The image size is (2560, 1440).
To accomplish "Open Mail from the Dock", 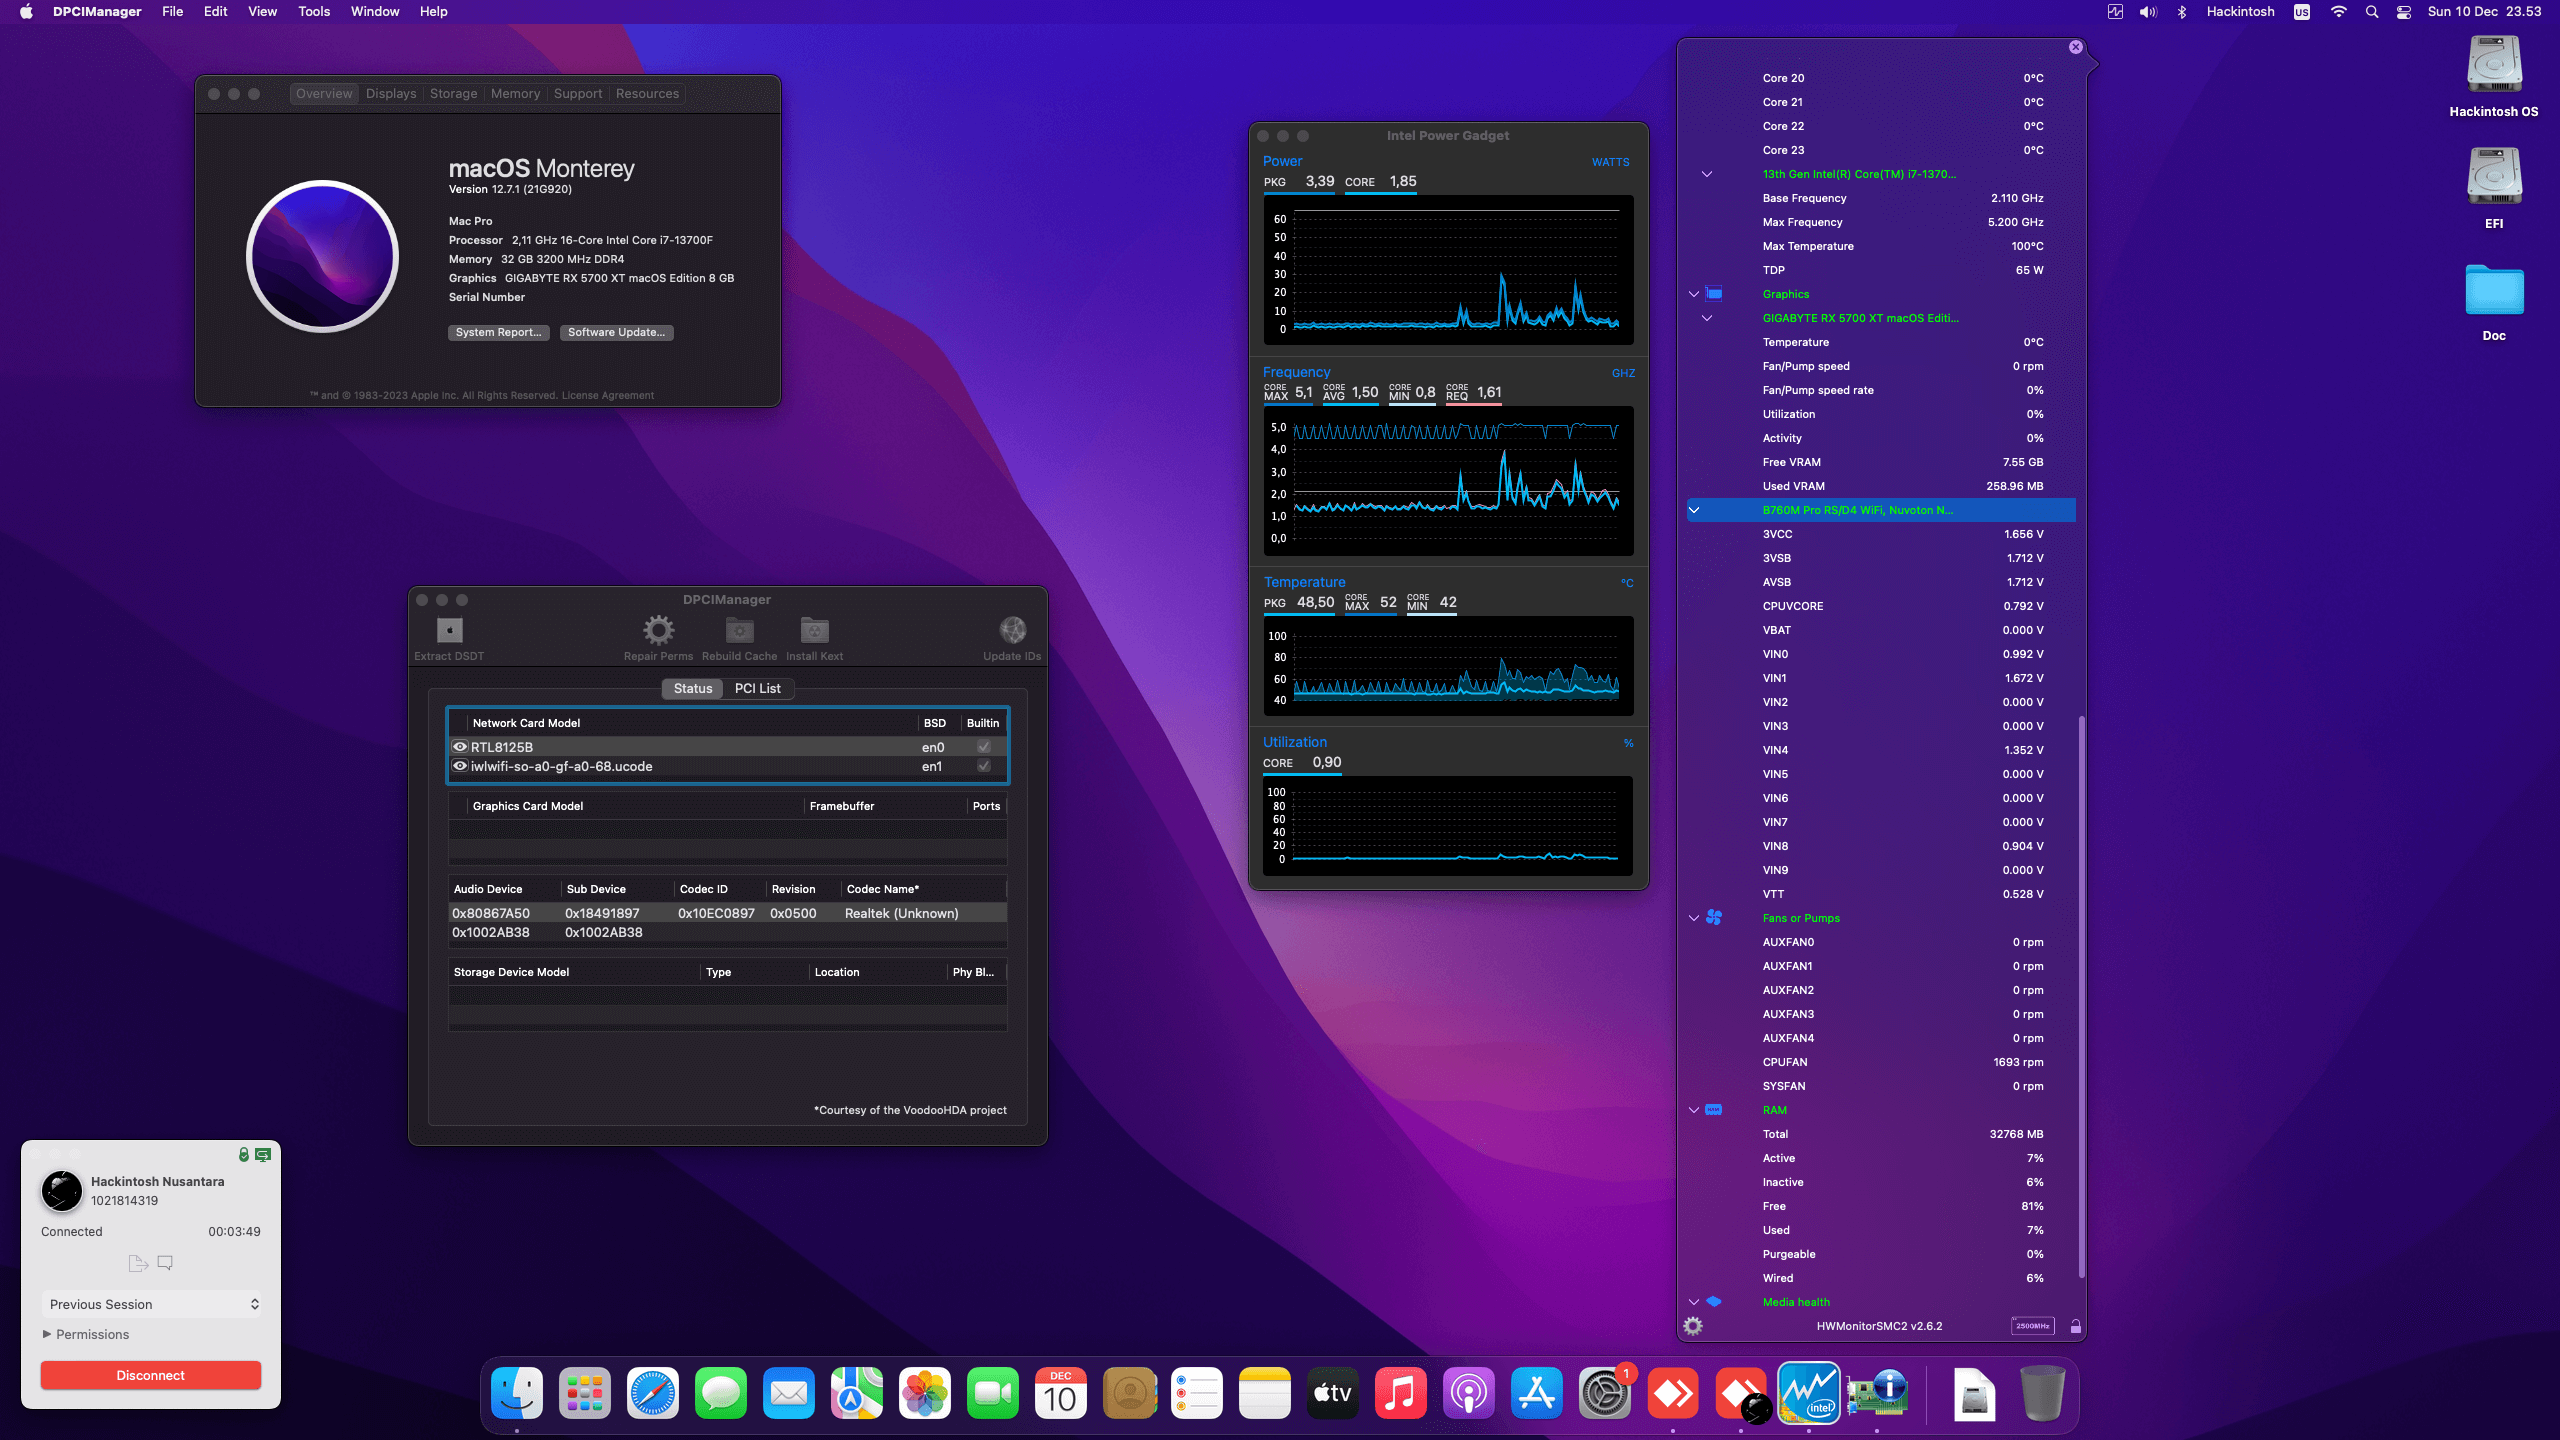I will pyautogui.click(x=789, y=1393).
